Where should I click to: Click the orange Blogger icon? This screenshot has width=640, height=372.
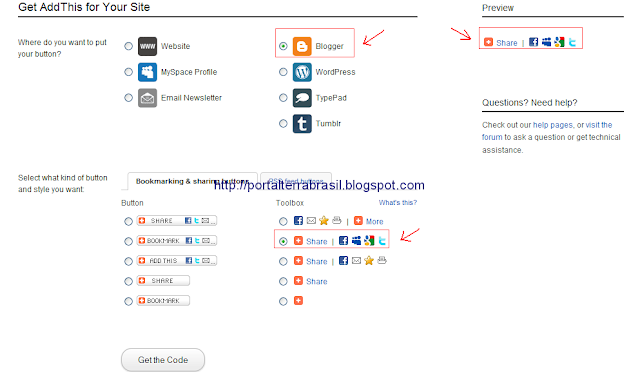[302, 46]
